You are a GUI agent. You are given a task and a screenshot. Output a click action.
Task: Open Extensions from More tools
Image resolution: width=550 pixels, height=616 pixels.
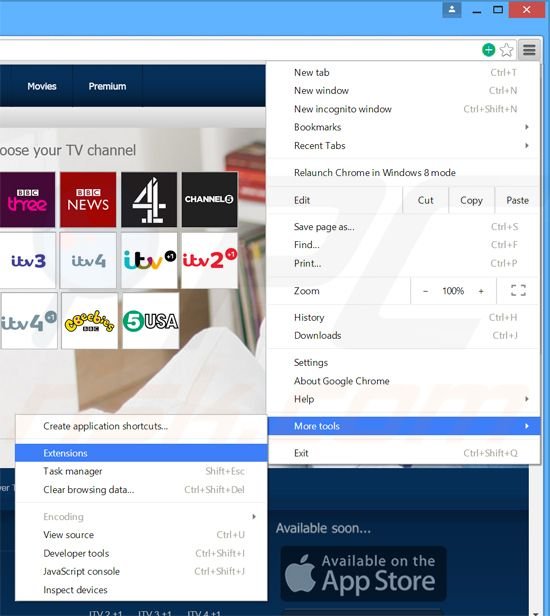point(141,453)
